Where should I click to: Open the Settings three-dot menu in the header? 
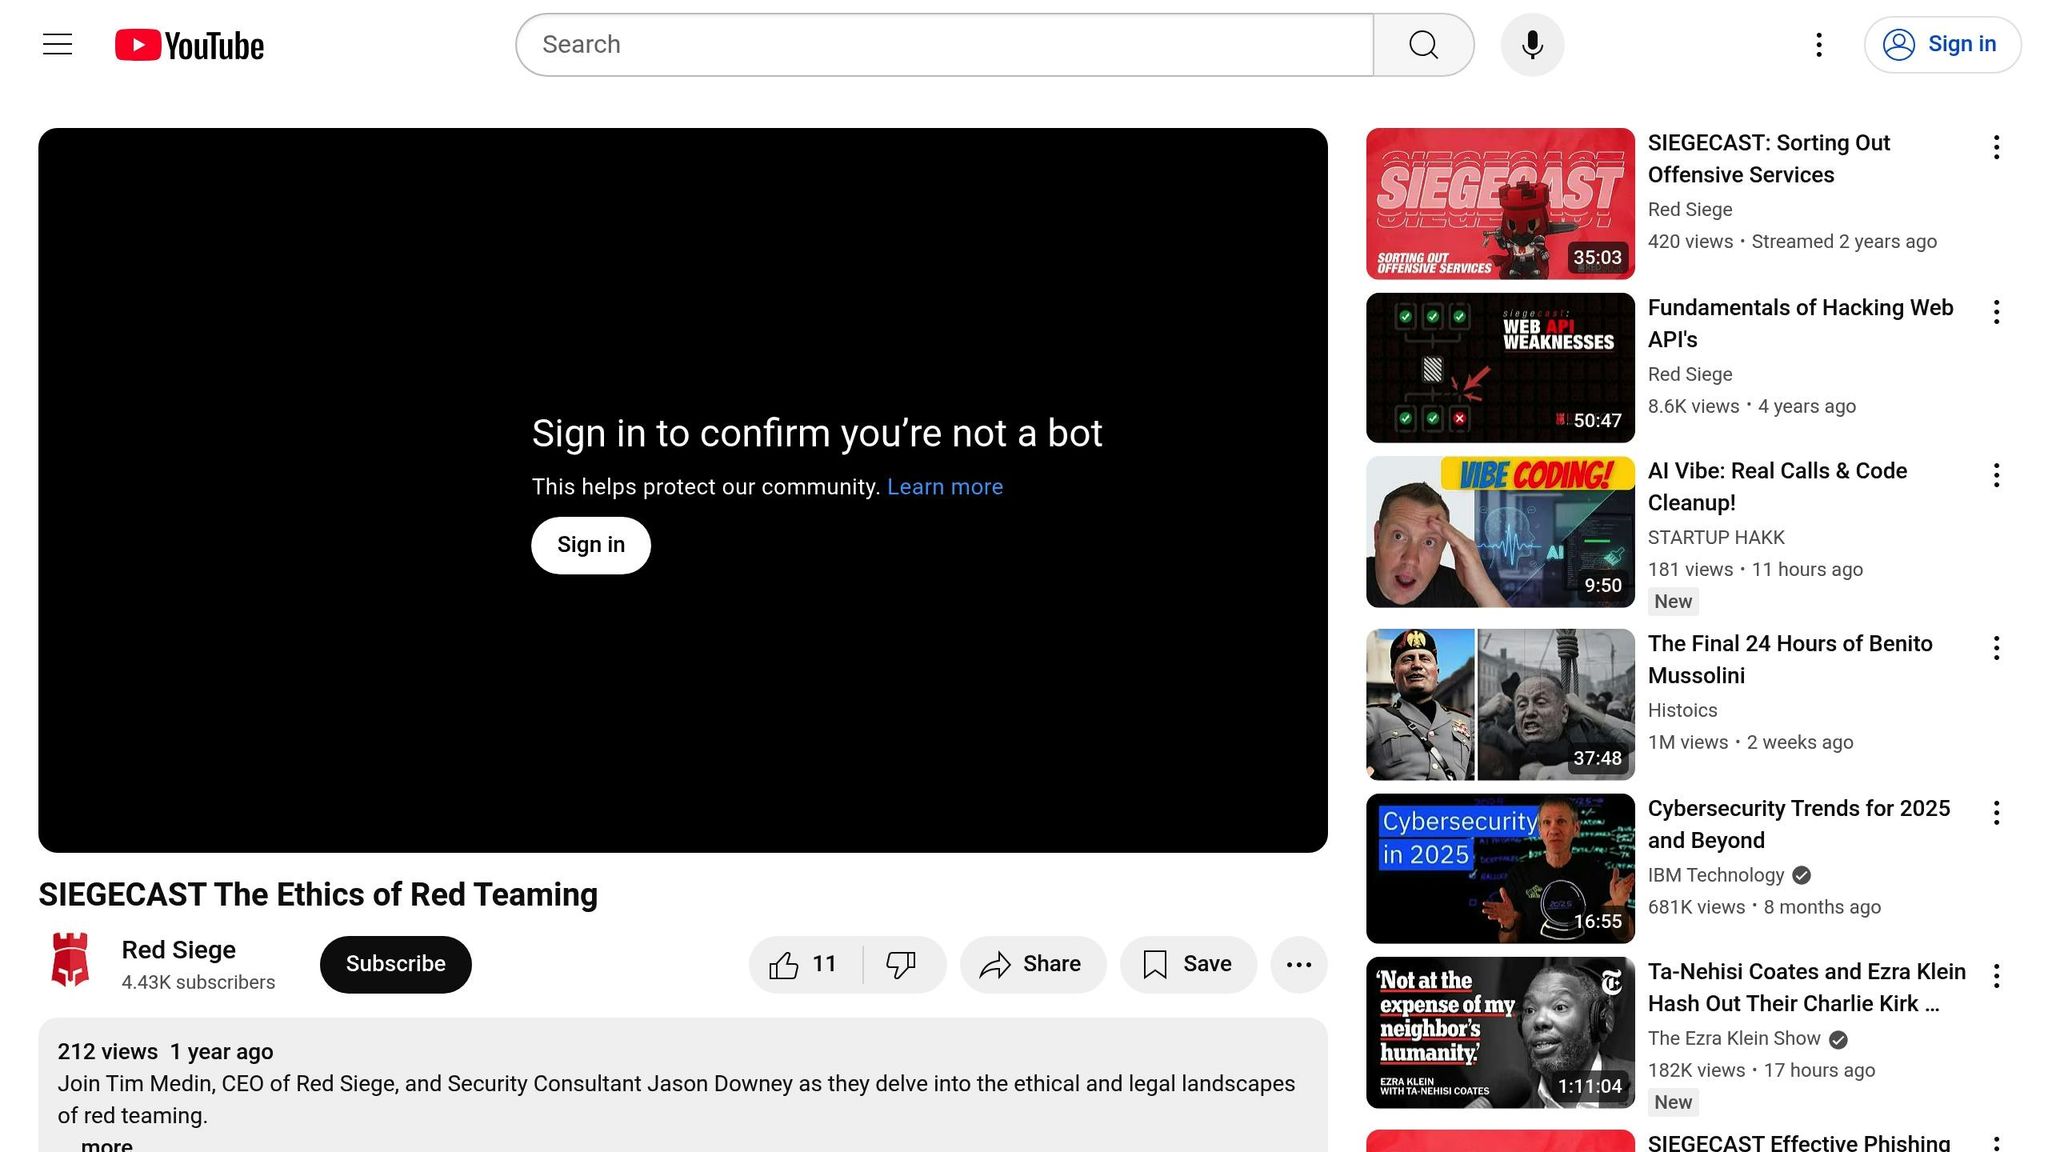tap(1819, 45)
